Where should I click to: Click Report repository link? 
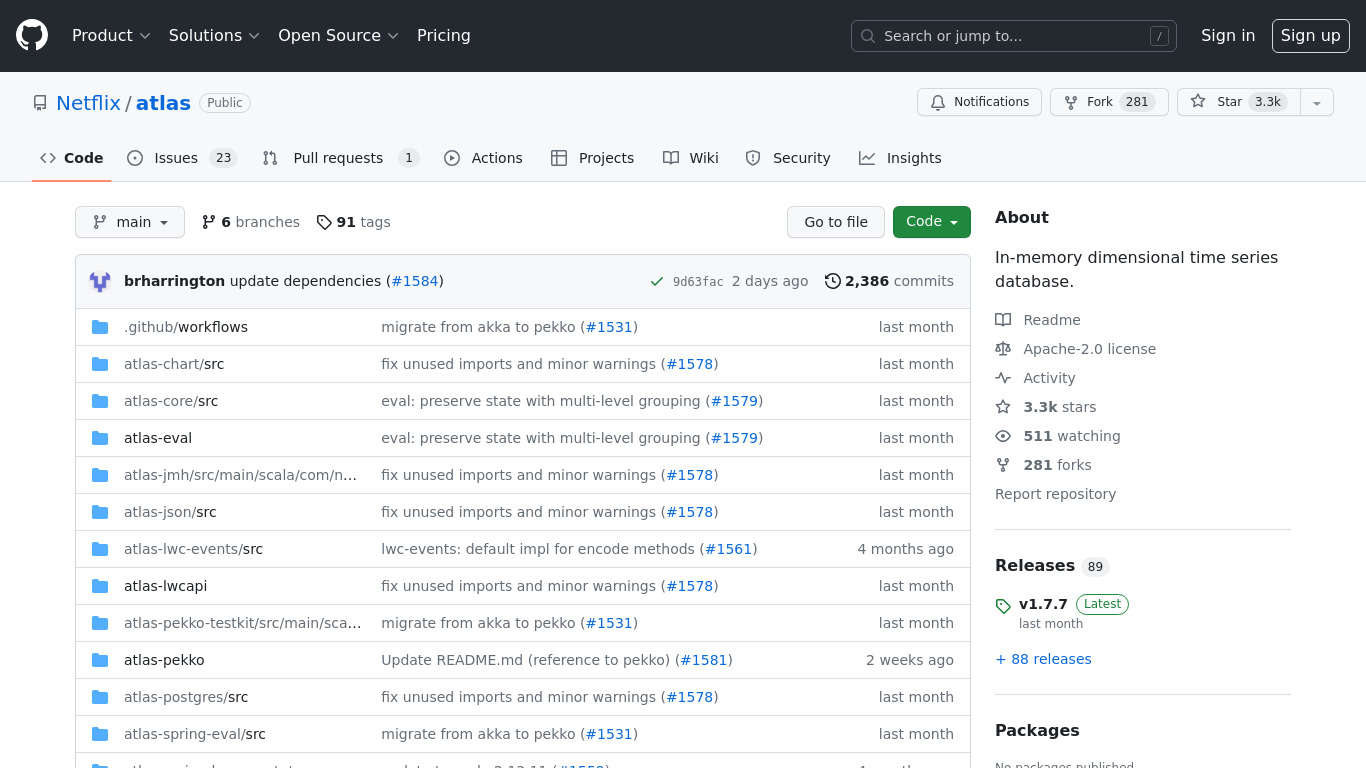[1055, 494]
